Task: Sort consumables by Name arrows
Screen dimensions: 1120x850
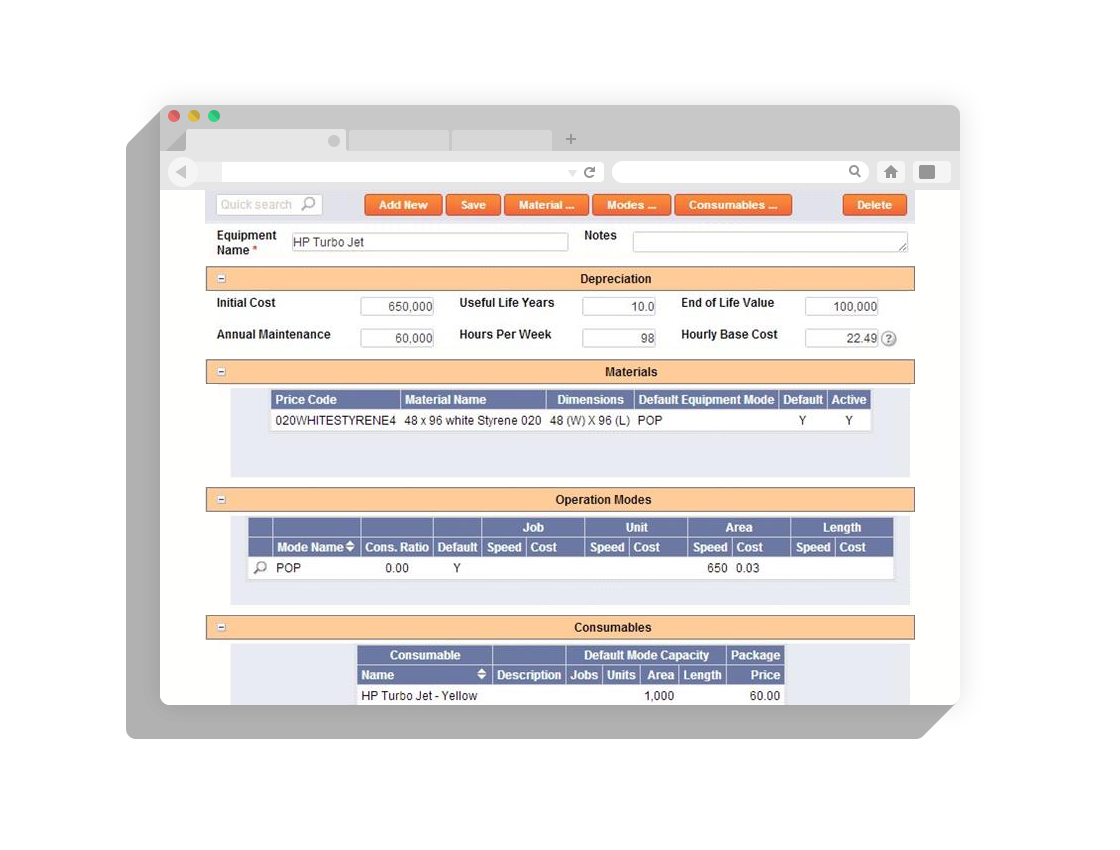Action: (481, 674)
